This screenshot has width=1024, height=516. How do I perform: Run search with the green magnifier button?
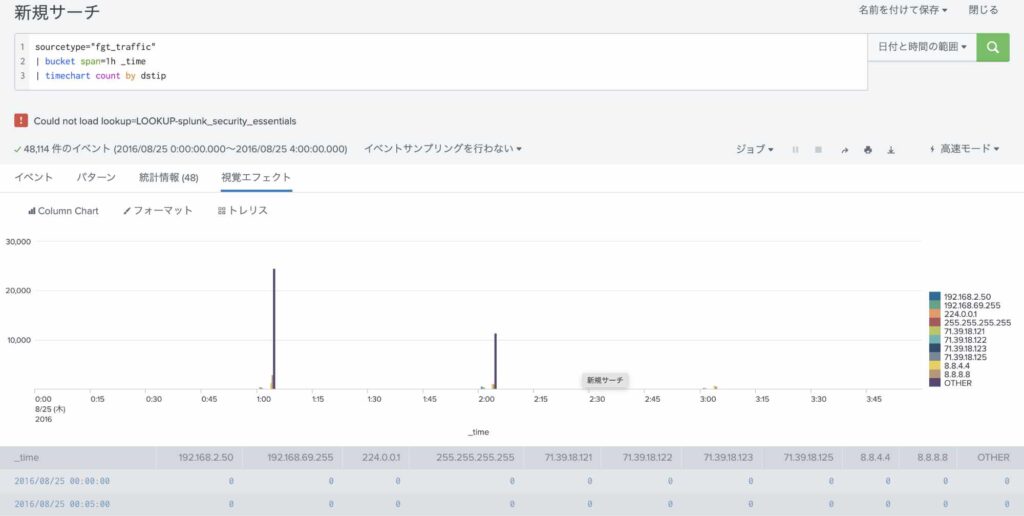[992, 47]
